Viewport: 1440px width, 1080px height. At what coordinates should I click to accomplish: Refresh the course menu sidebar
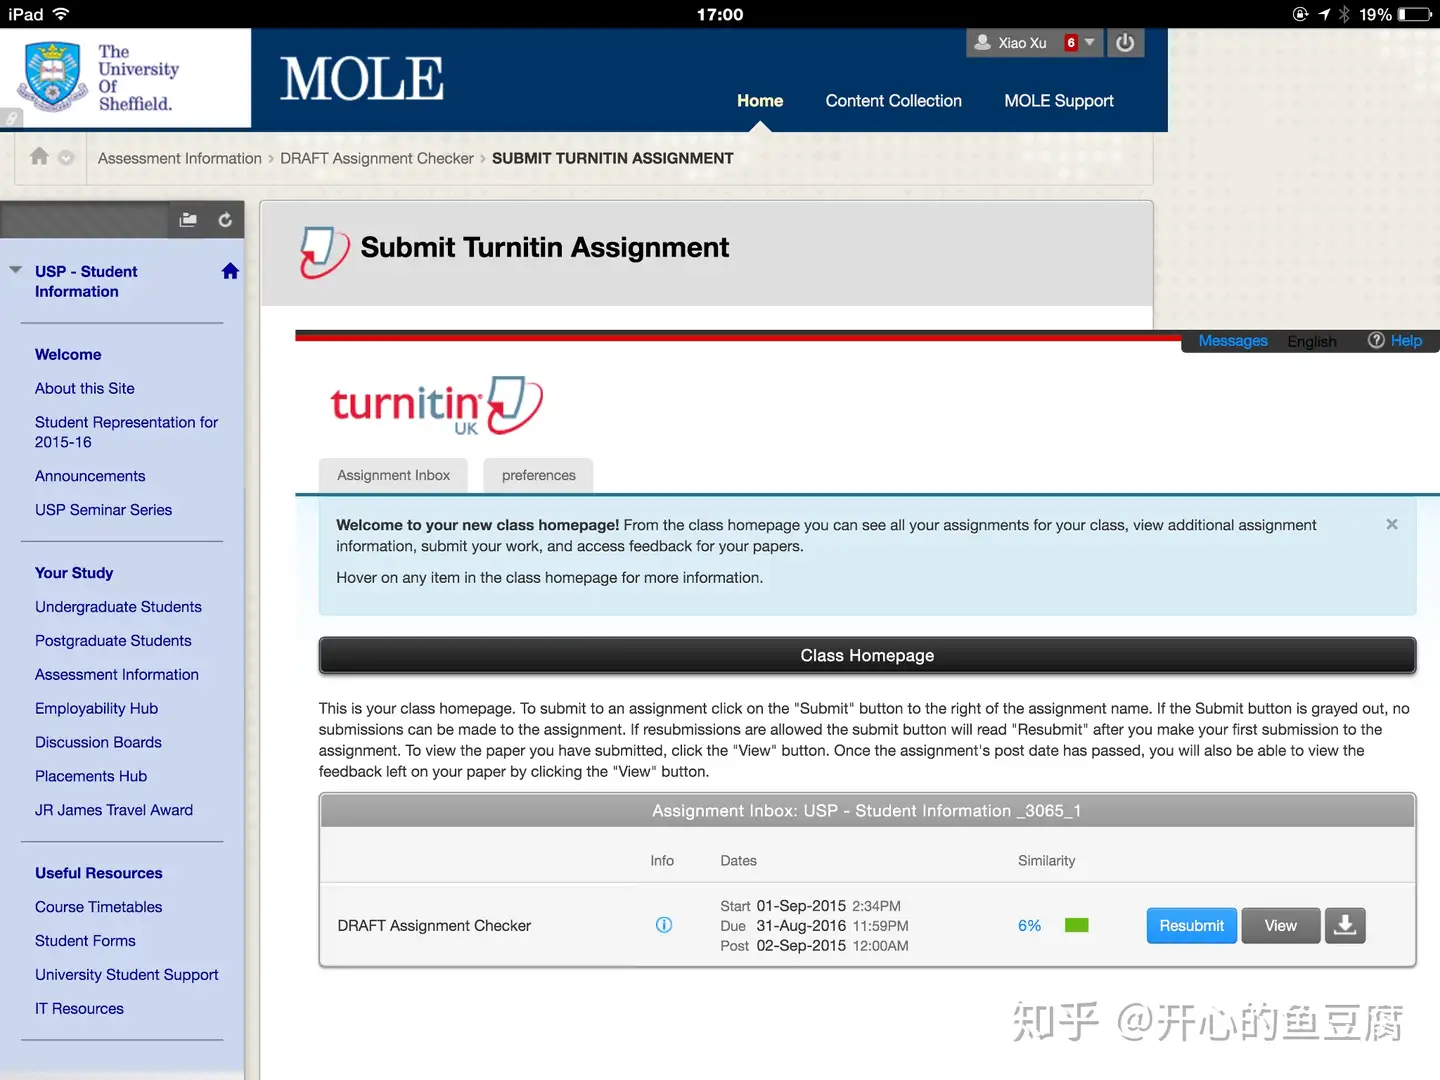click(225, 220)
